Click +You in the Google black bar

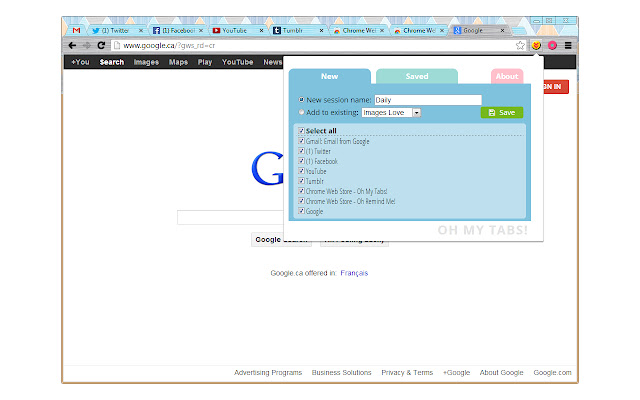[x=80, y=62]
